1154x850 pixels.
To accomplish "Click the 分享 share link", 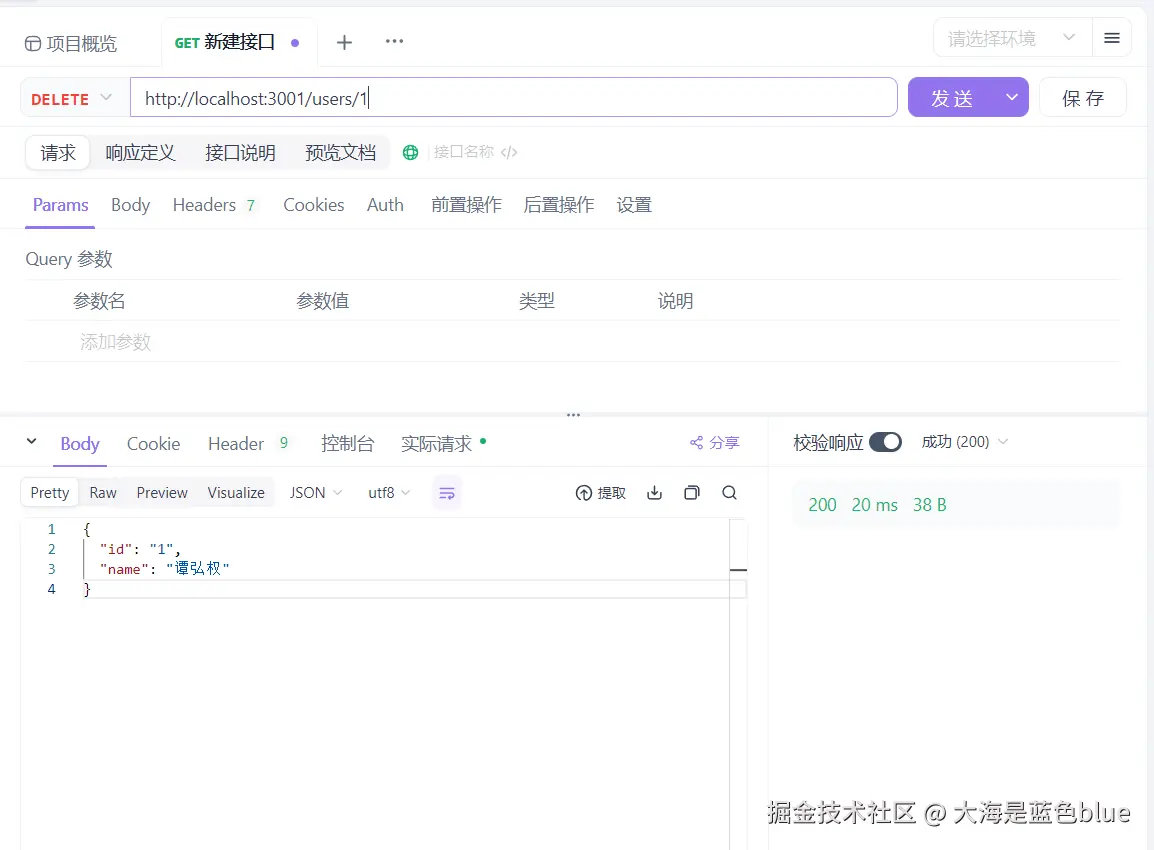I will pyautogui.click(x=715, y=442).
